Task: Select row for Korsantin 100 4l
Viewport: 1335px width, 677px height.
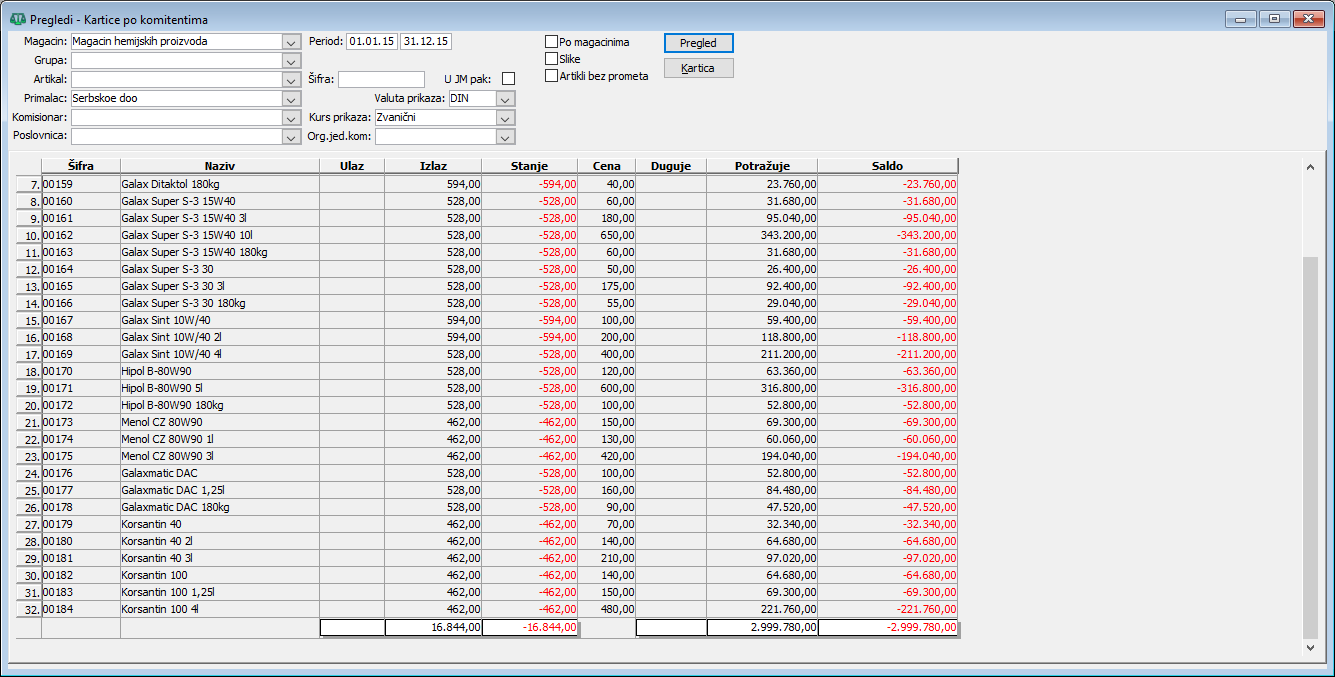Action: (219, 609)
